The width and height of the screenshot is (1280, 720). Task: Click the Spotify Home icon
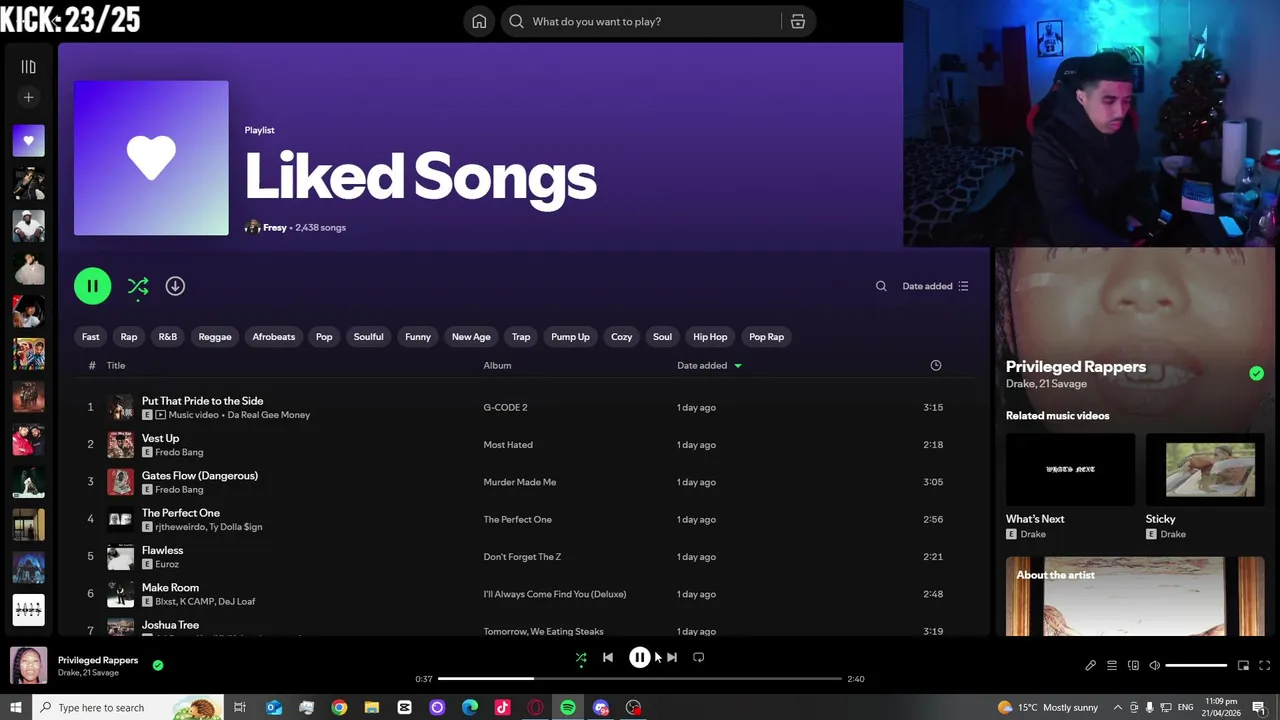[479, 21]
